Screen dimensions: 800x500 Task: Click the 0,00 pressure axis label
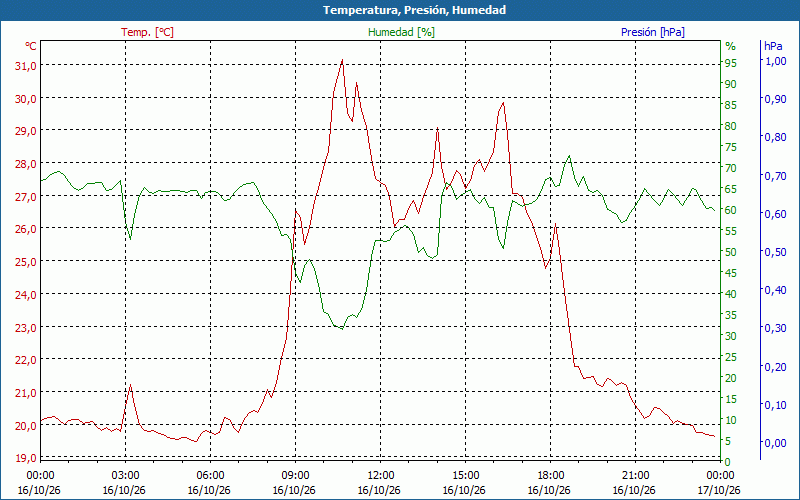[x=776, y=443]
